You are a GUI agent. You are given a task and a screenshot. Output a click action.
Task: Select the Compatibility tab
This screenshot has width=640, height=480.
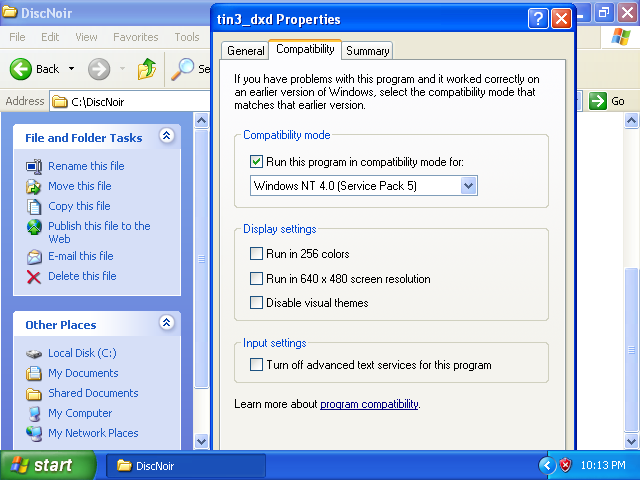click(305, 49)
